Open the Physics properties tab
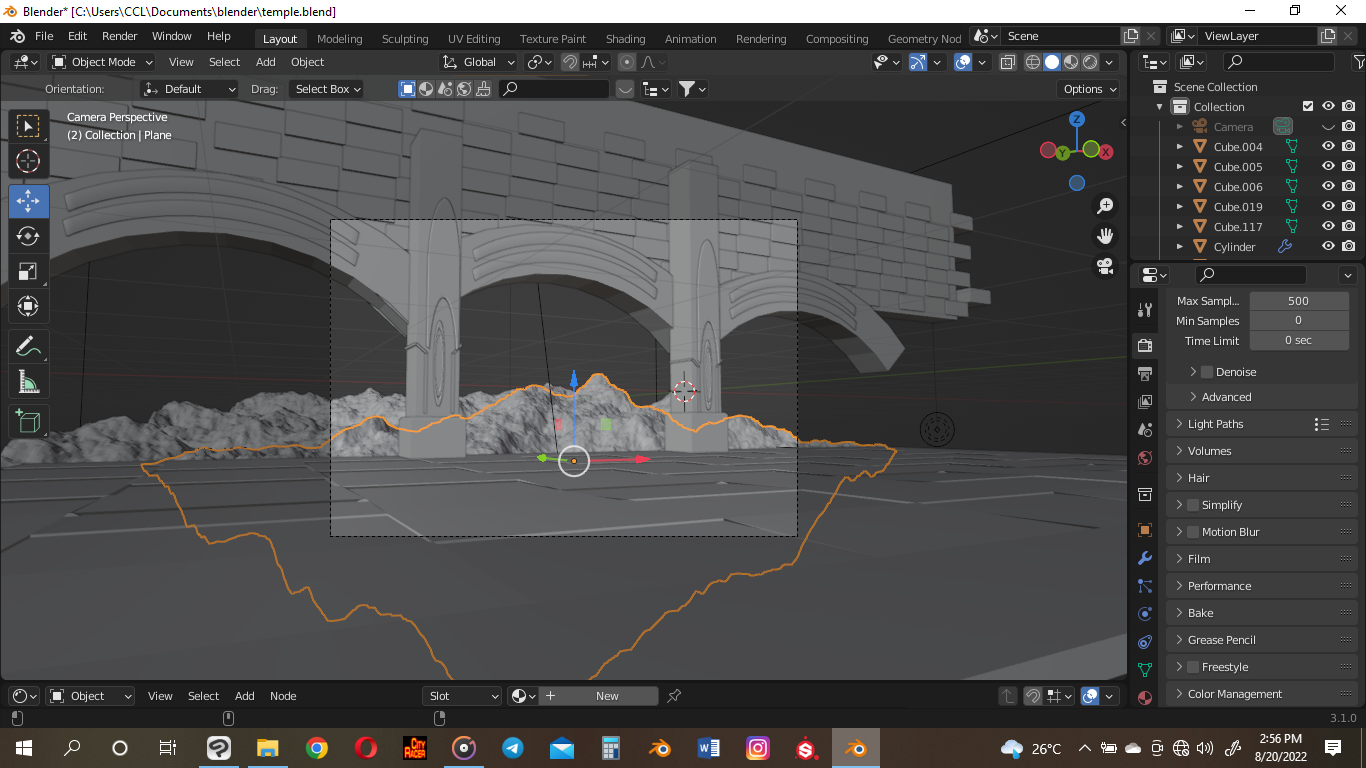Screen dimensions: 1366x768 1145,613
